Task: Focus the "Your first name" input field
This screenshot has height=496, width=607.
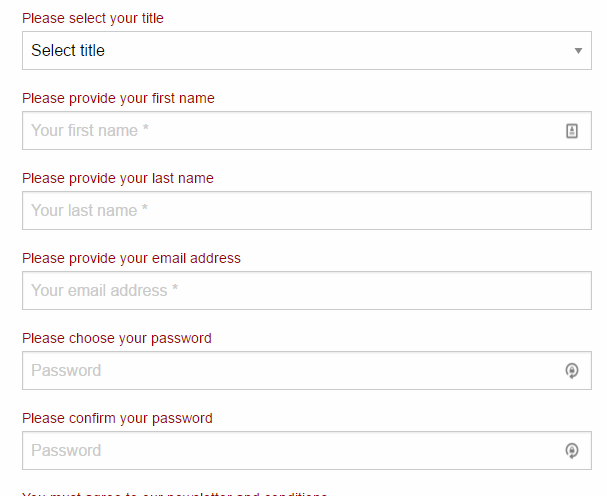Action: [290, 130]
